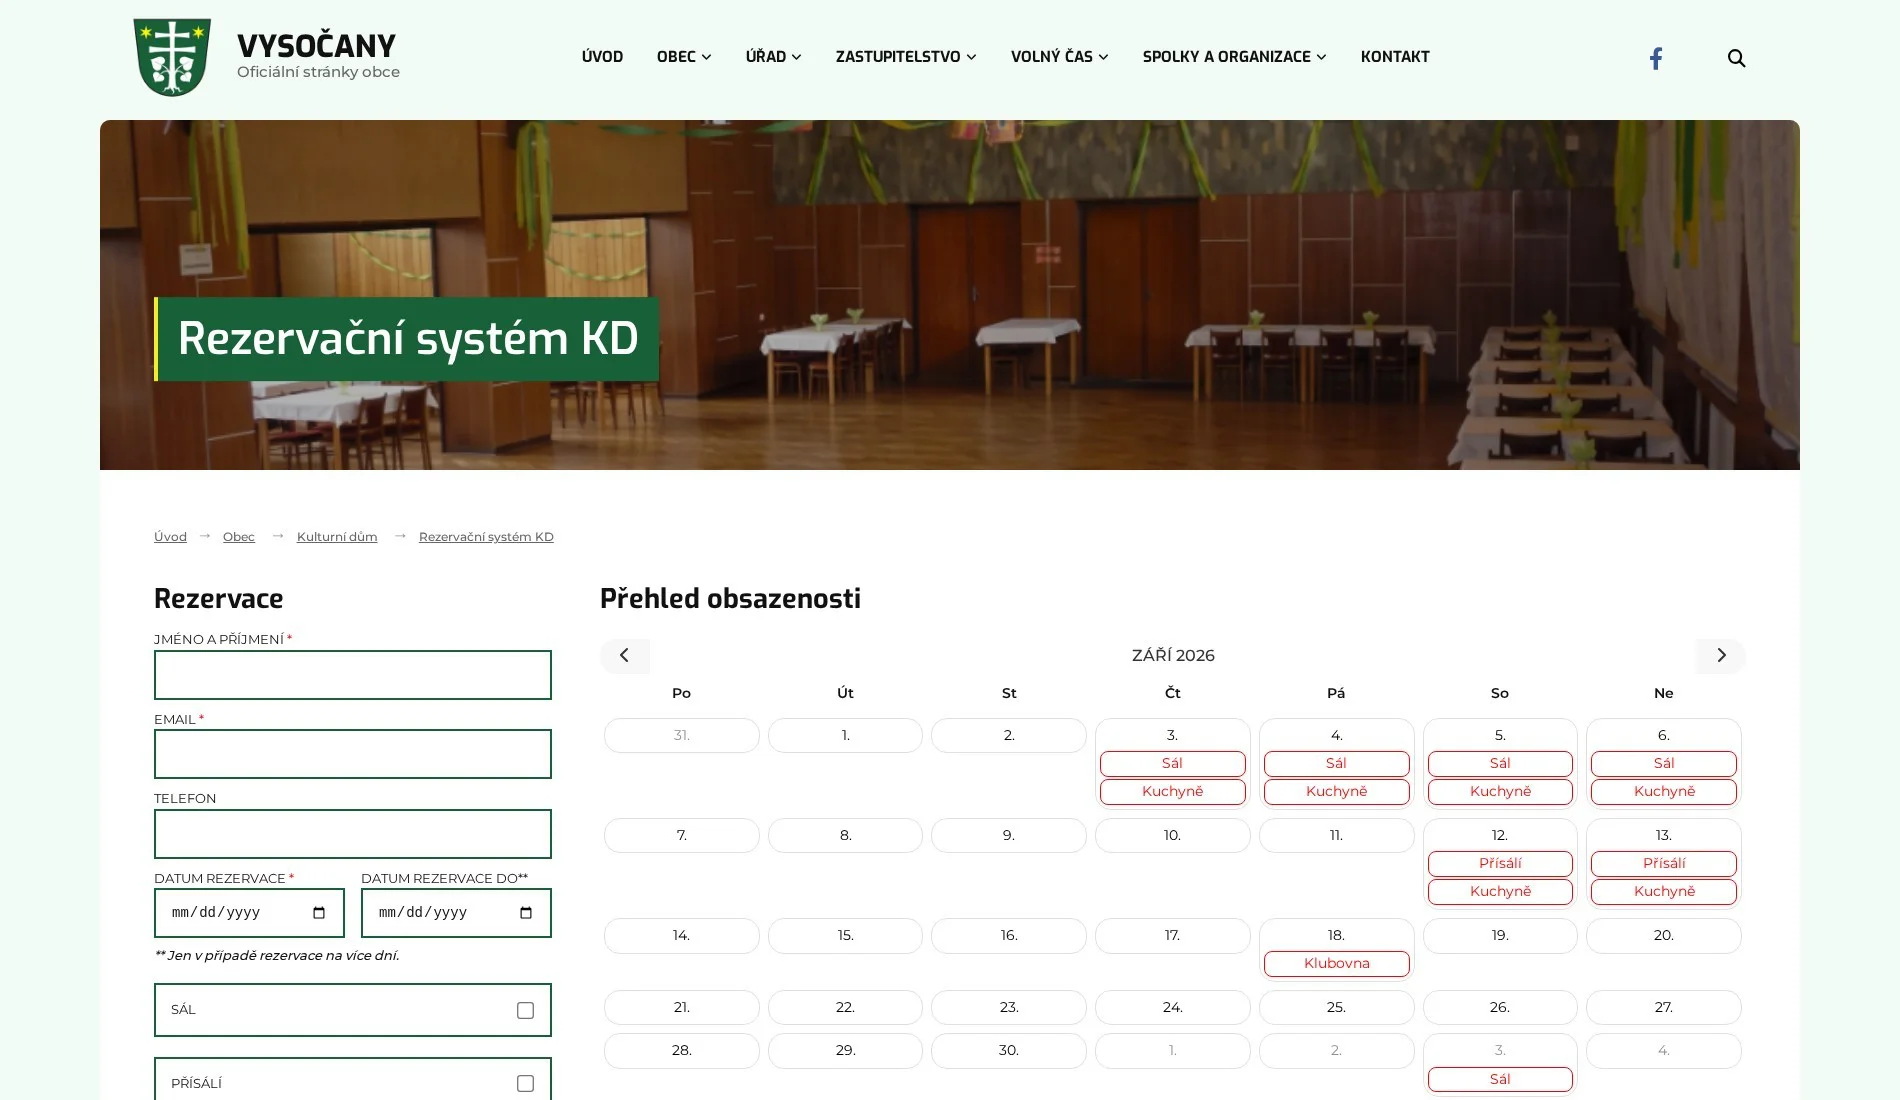1900x1100 pixels.
Task: Follow the Úvod breadcrumb link
Action: 170,537
